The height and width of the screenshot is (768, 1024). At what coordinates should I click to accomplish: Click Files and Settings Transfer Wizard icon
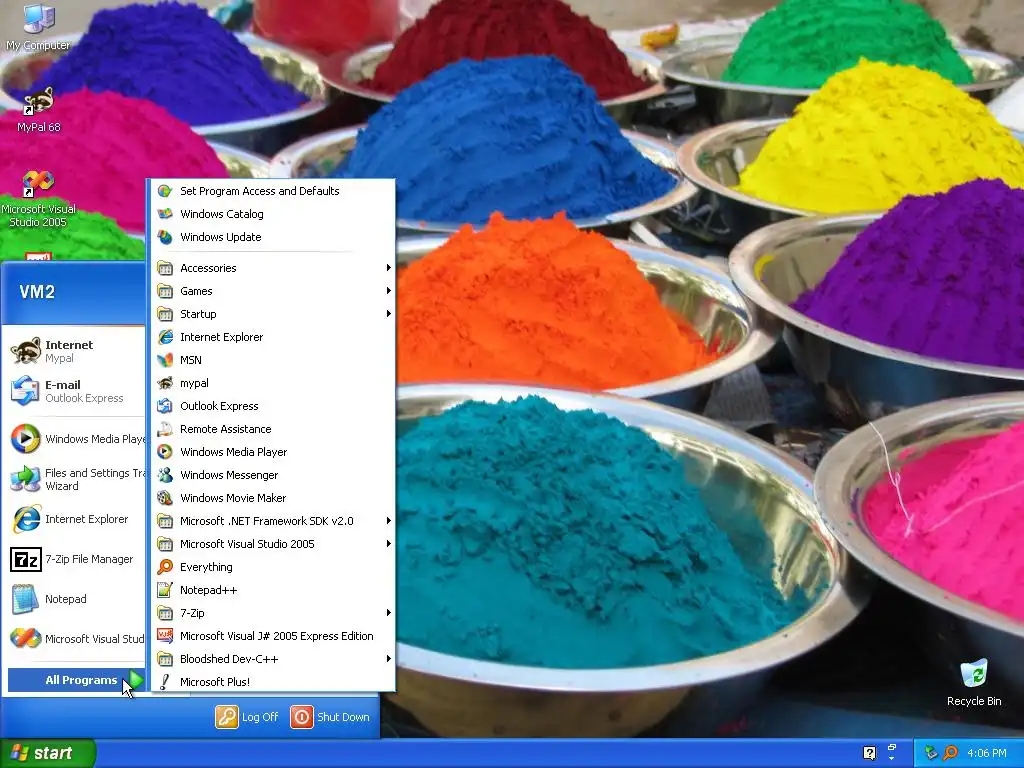pos(25,479)
